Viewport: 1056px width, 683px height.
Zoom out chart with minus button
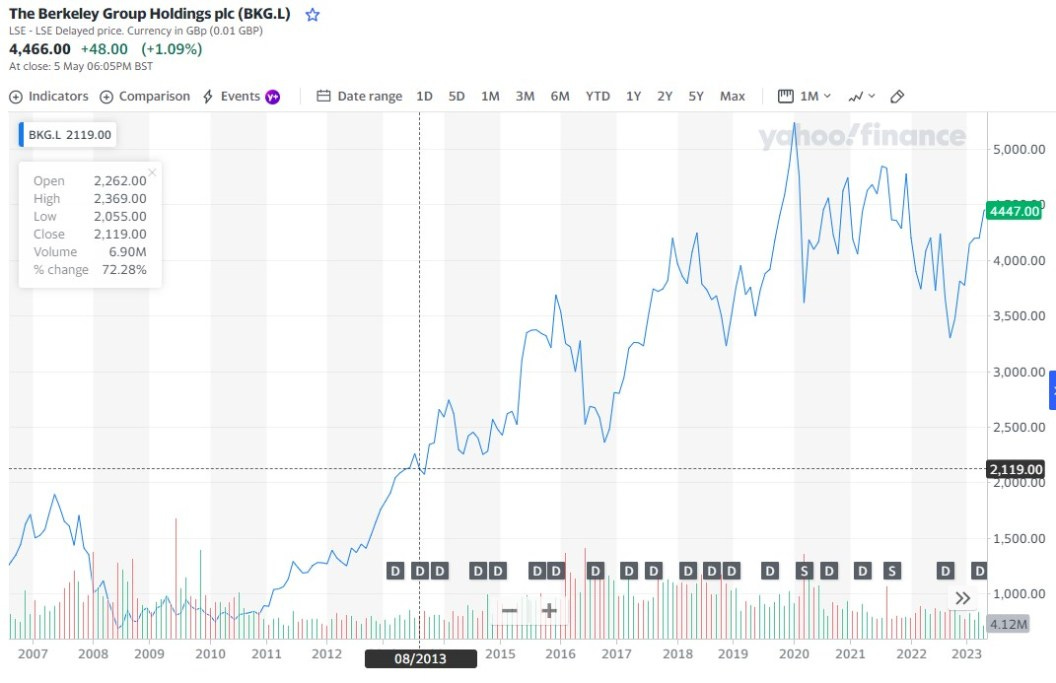pos(510,611)
